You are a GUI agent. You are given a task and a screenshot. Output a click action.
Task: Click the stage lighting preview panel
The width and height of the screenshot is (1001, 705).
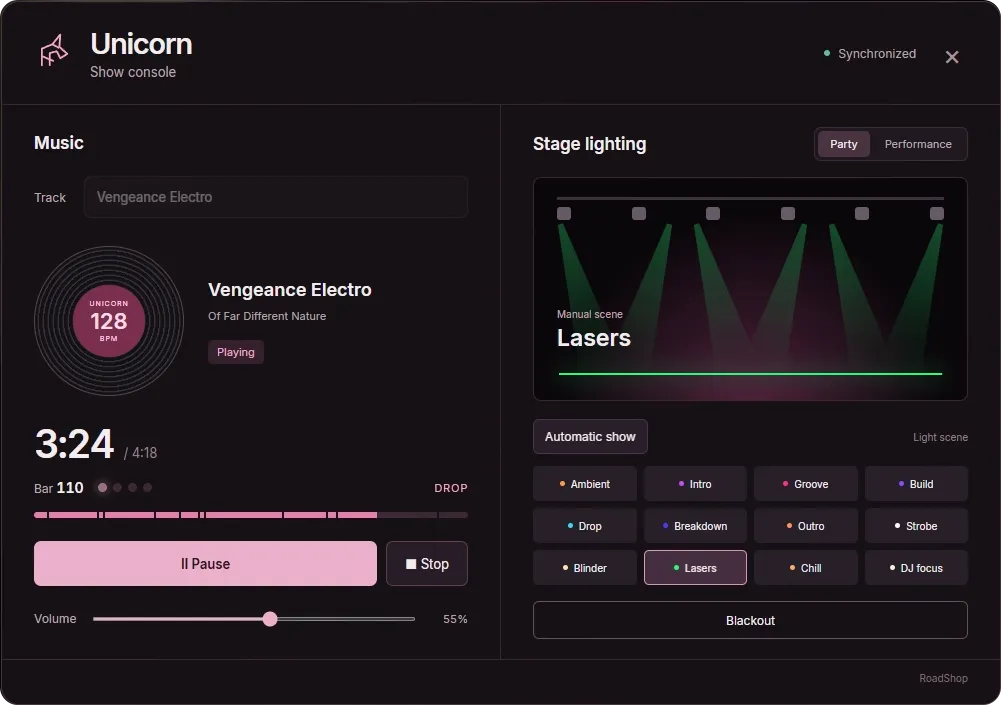pos(750,289)
